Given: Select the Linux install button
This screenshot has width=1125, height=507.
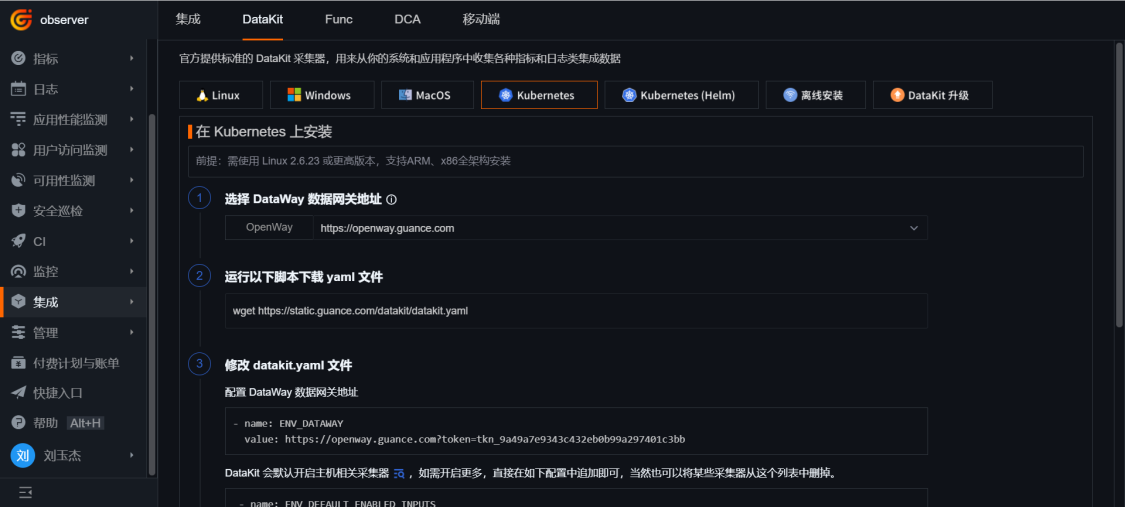Looking at the screenshot, I should pyautogui.click(x=221, y=95).
